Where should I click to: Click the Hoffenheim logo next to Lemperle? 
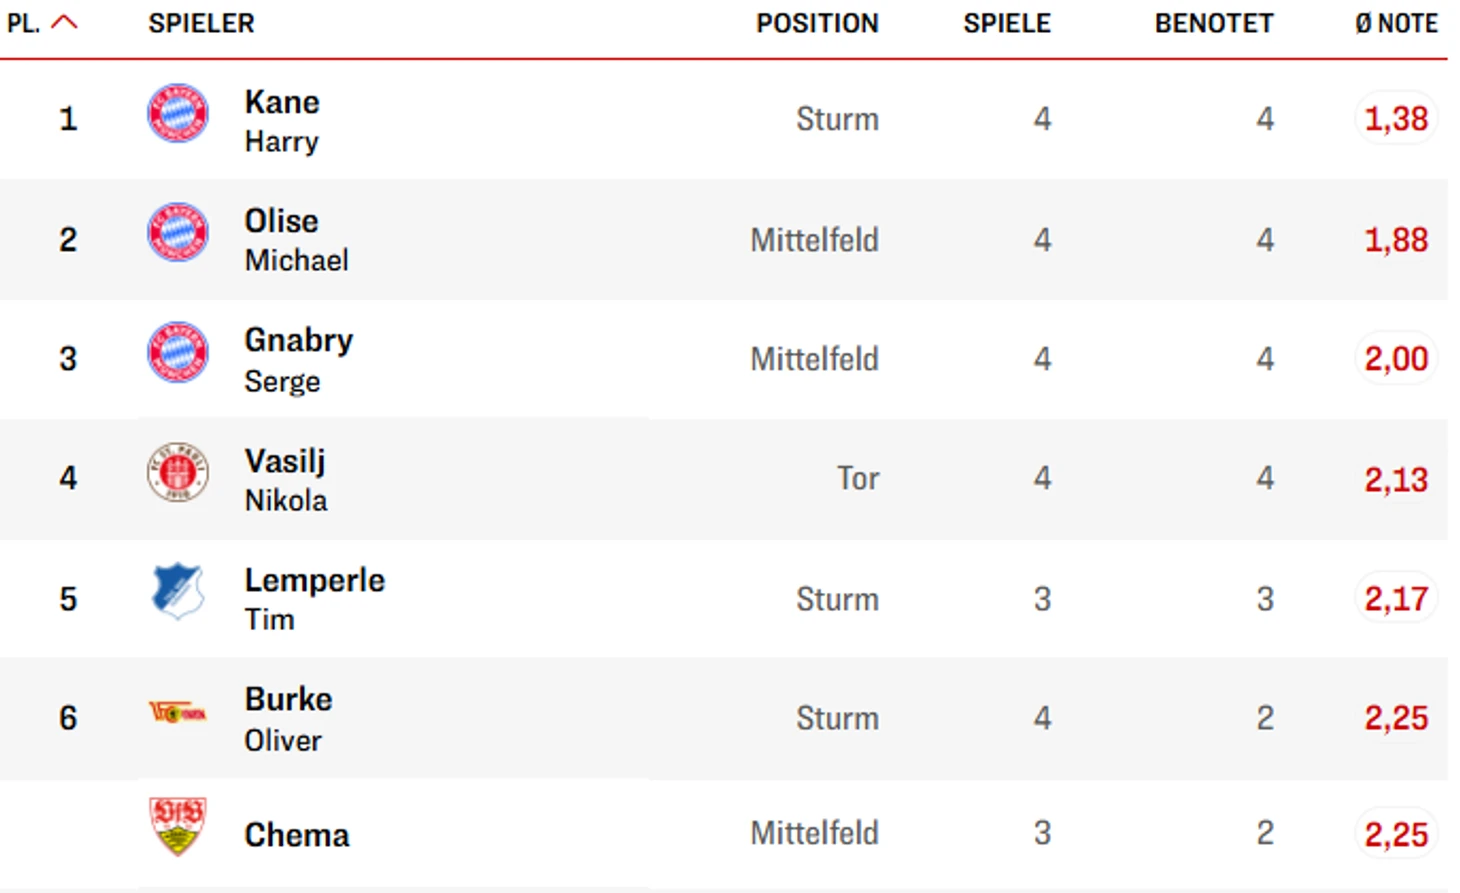tap(178, 591)
